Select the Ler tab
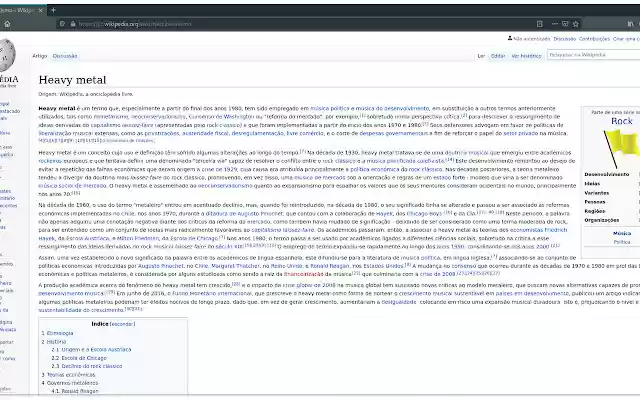The height and width of the screenshot is (400, 640). (481, 56)
